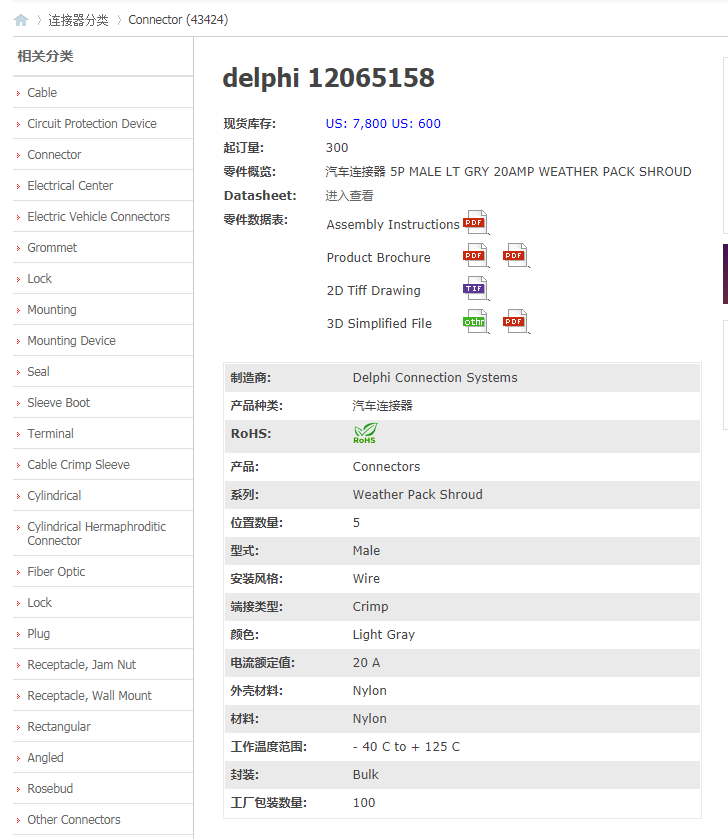The image size is (728, 839).
Task: Select the Sleeve Boot category
Action: [x=59, y=403]
